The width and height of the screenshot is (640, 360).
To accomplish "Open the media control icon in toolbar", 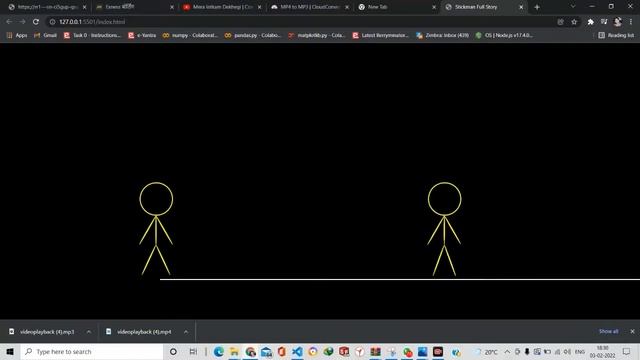I will coord(604,22).
